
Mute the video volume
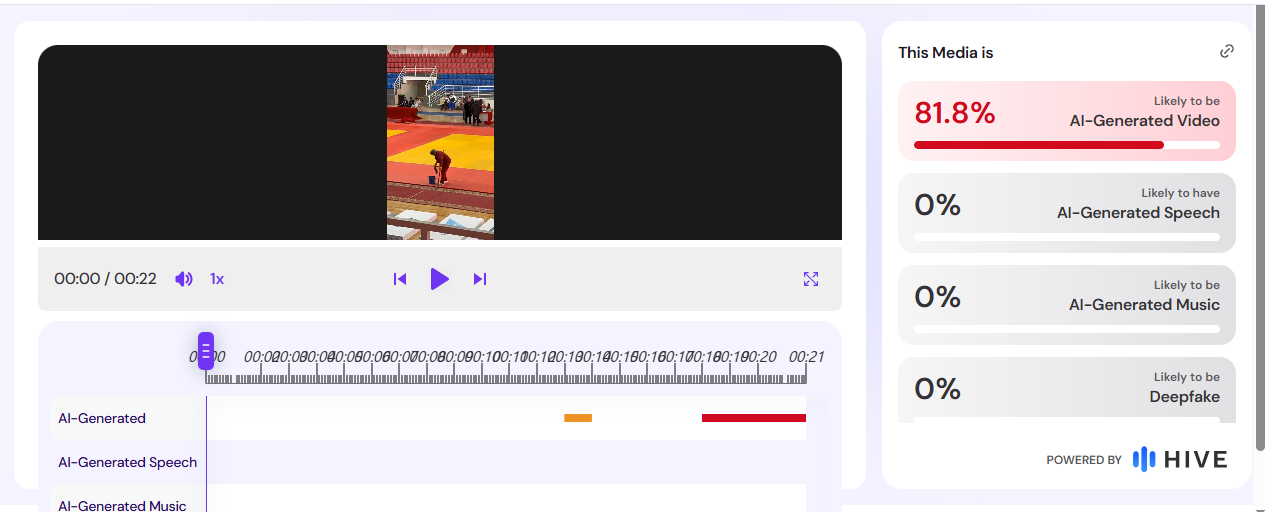click(184, 279)
